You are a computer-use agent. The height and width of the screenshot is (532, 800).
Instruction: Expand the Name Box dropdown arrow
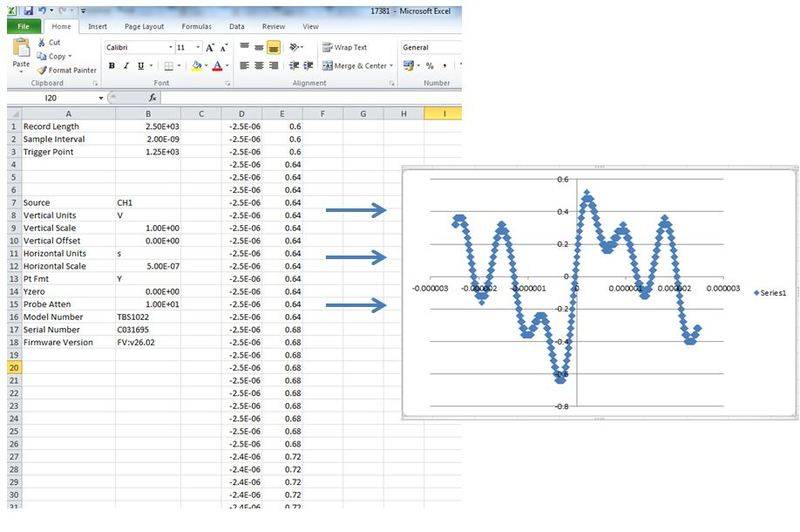(101, 98)
